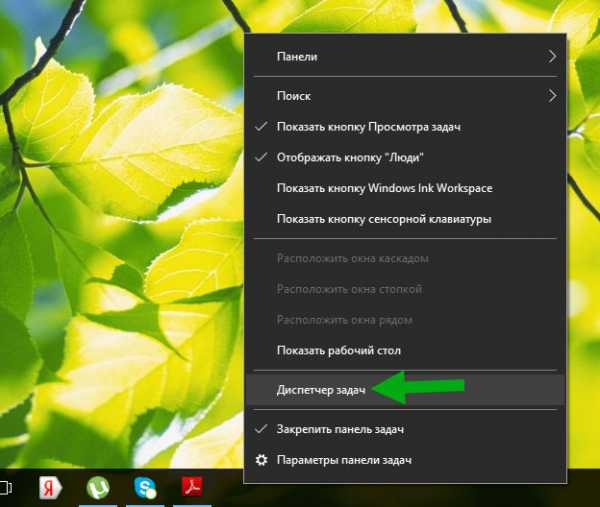
Task: Open Adobe Acrobat Reader from the taskbar
Action: tap(192, 487)
